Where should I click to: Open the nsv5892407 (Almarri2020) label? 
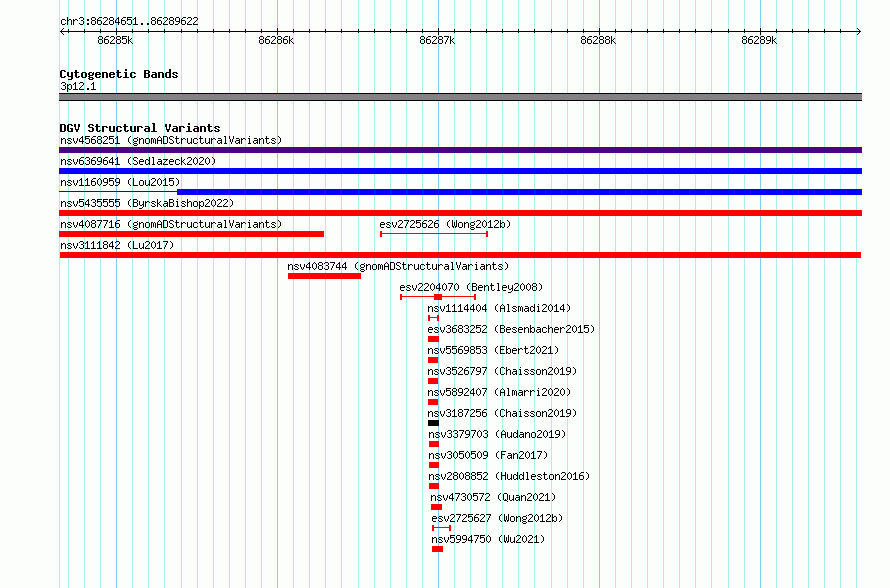499,392
